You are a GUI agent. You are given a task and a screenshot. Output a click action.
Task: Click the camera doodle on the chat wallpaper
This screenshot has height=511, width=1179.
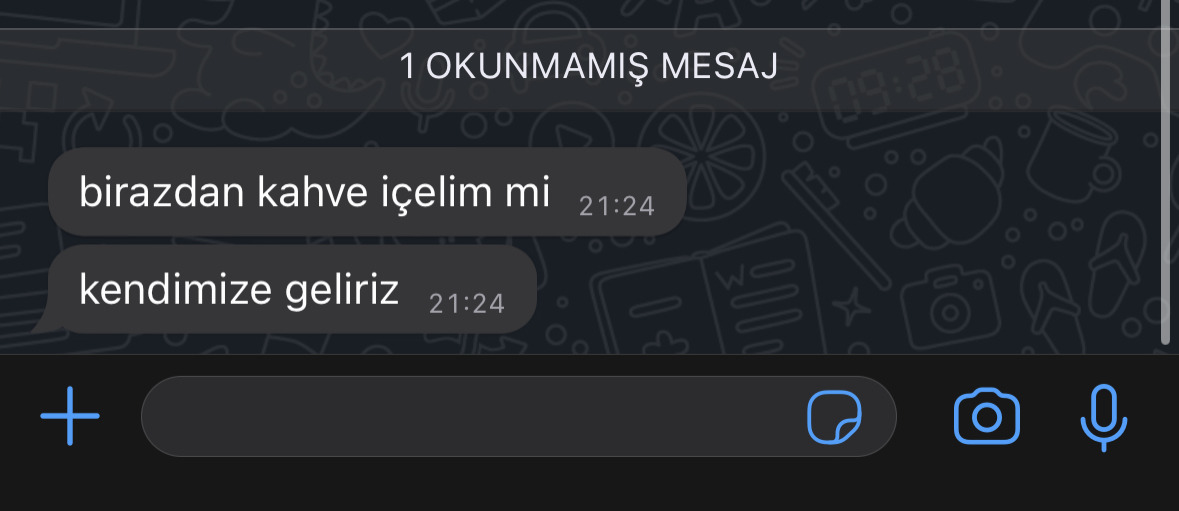(950, 304)
